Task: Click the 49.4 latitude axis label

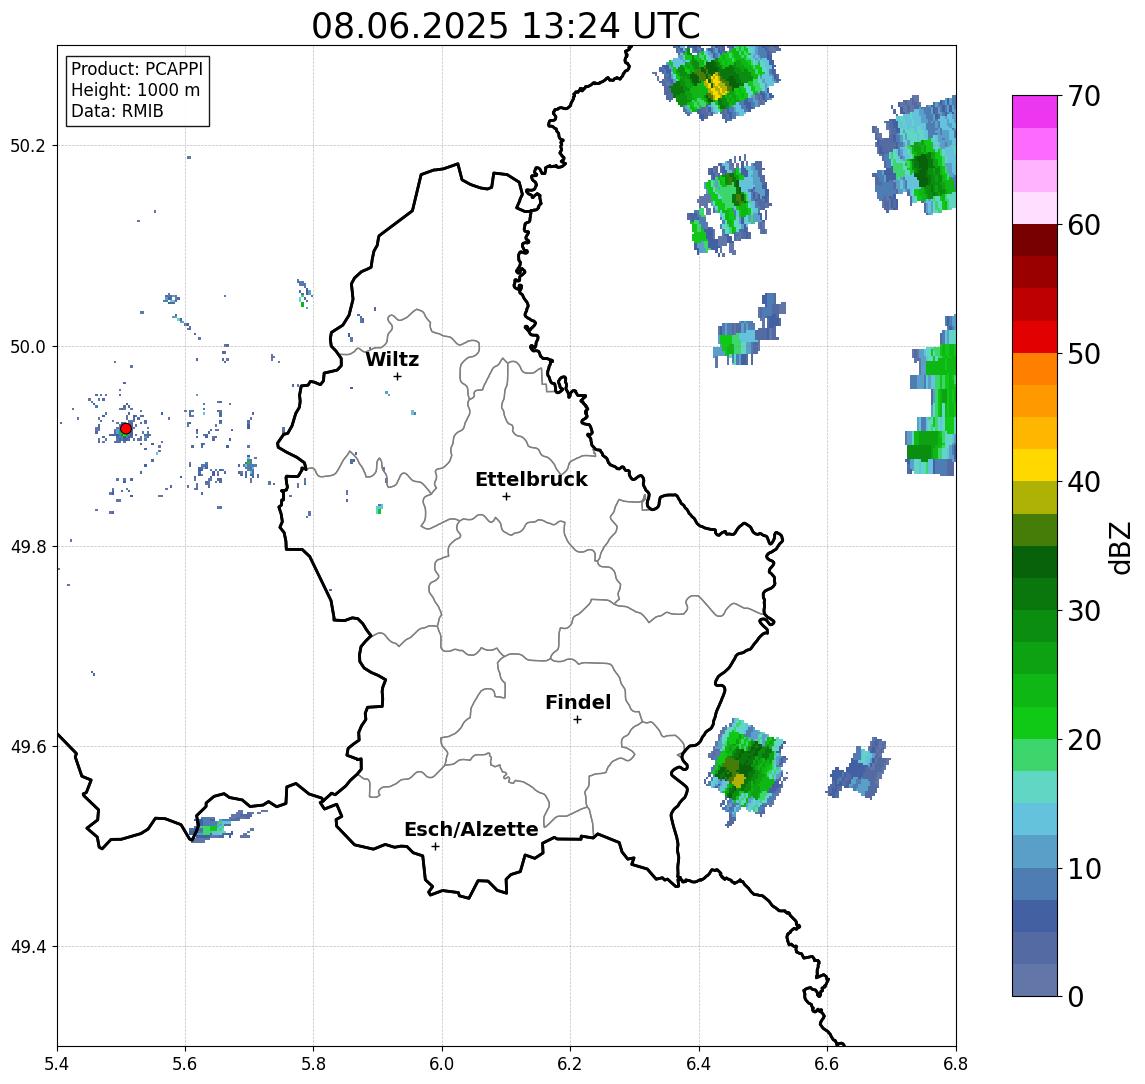Action: (x=28, y=947)
